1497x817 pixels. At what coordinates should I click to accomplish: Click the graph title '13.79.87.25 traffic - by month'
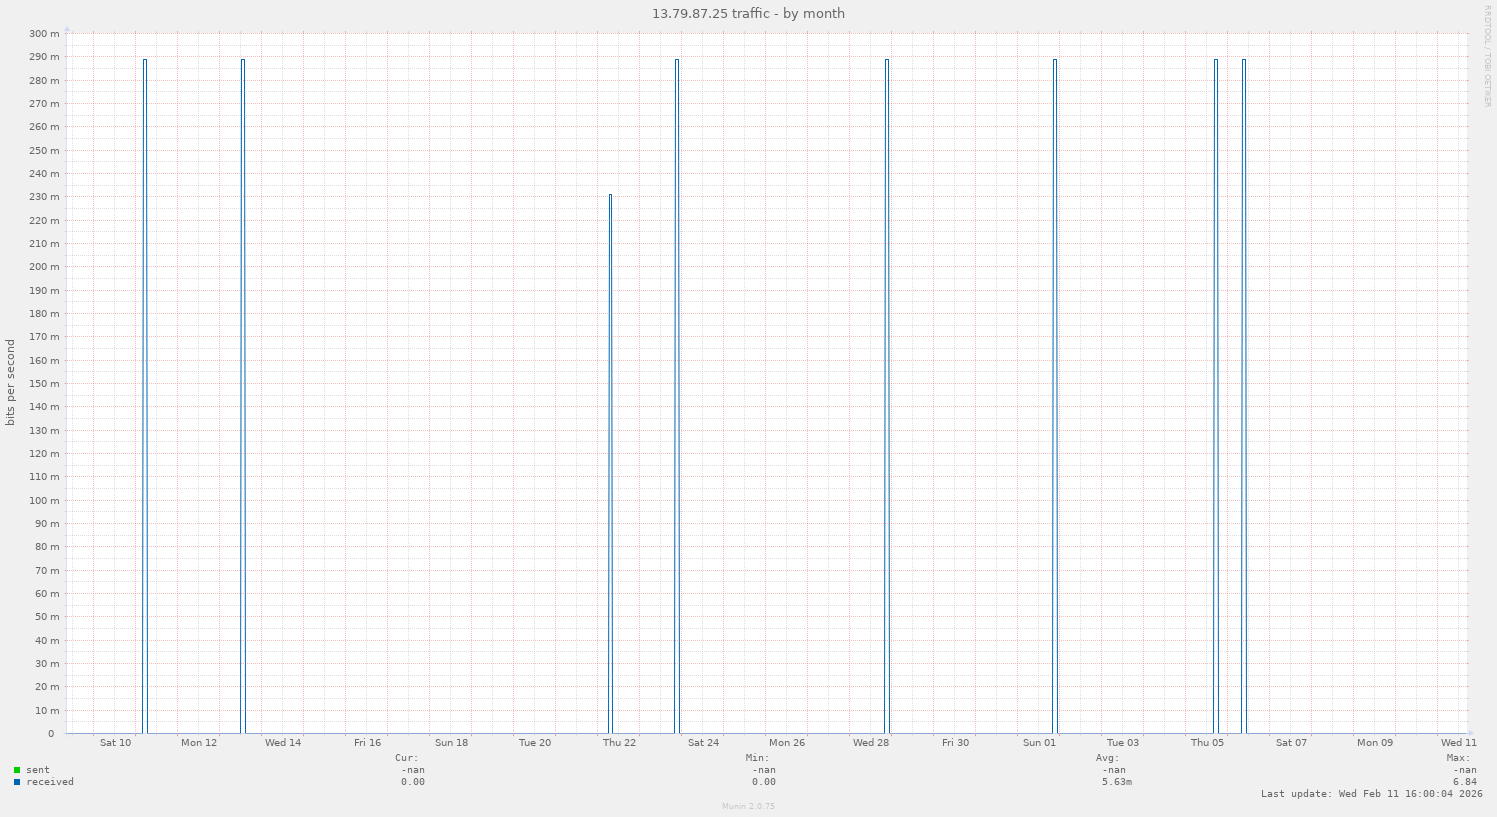[x=748, y=14]
